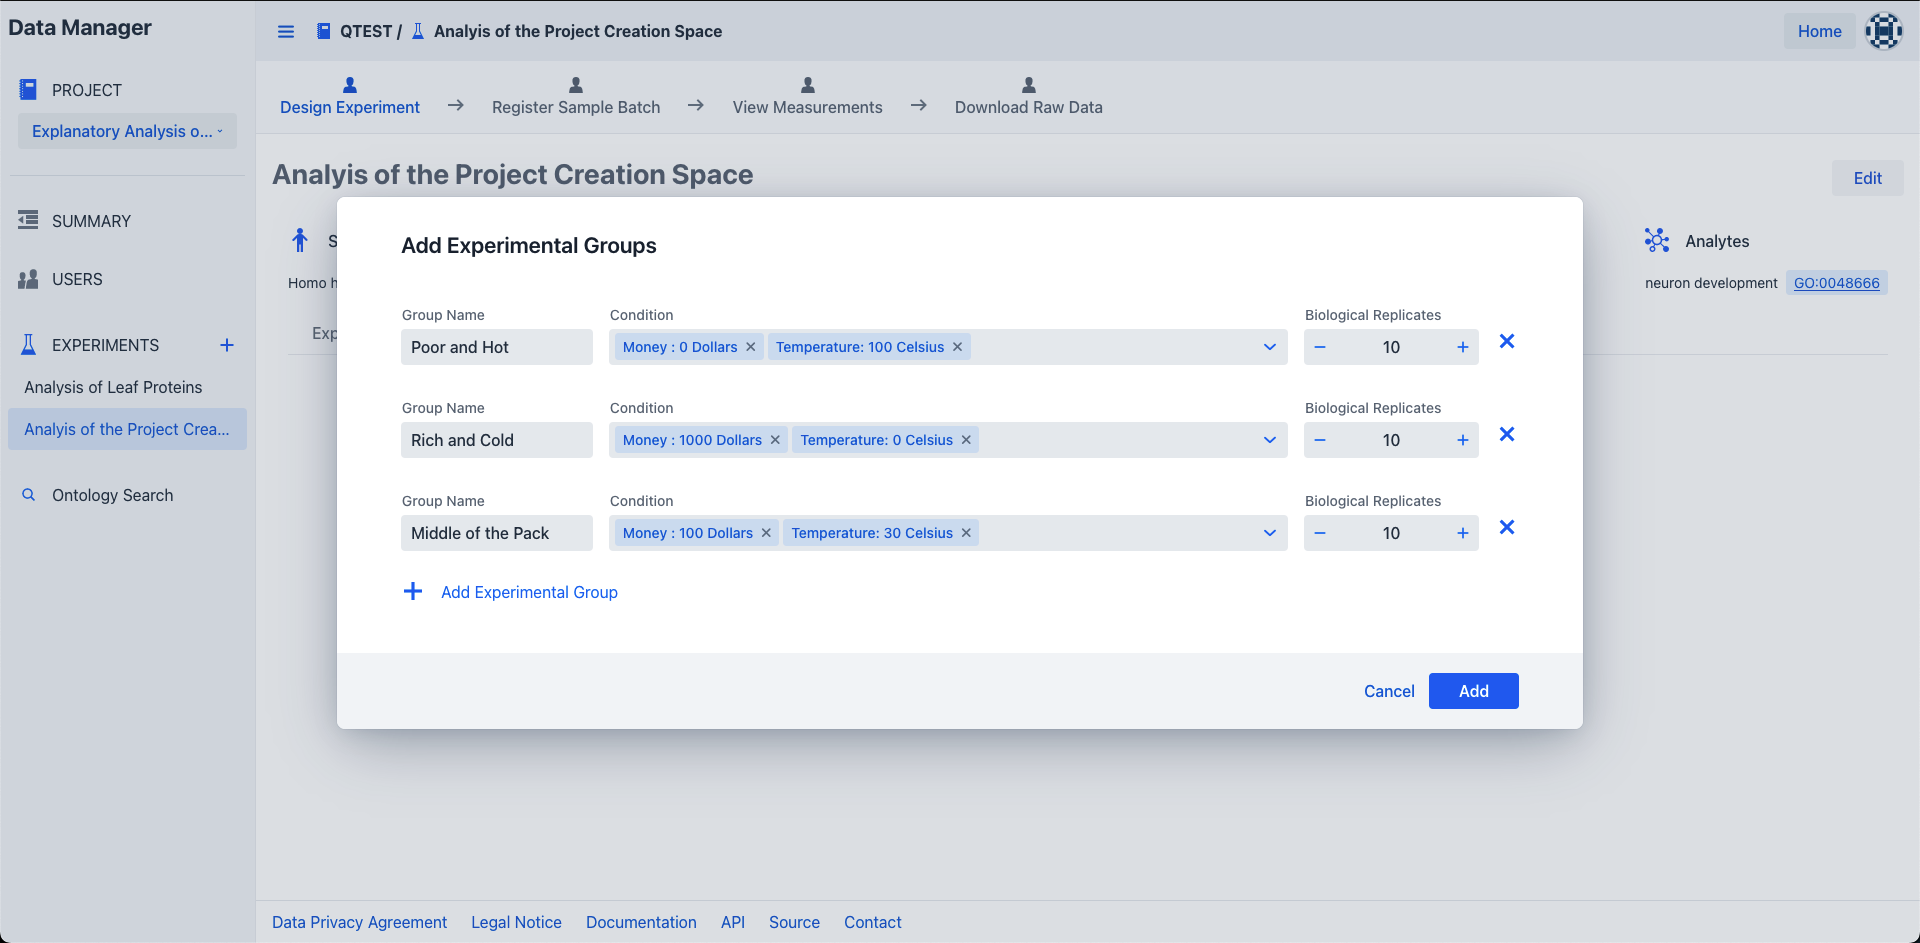Remove the Temperature: 0 Celsius tag
1920x943 pixels.
coord(966,440)
